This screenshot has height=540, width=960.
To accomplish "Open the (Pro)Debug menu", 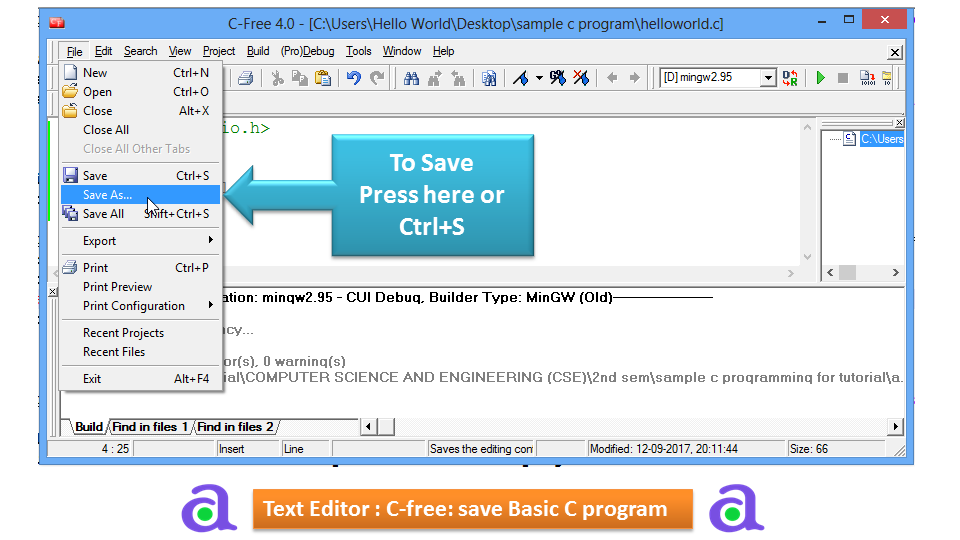I will point(307,51).
